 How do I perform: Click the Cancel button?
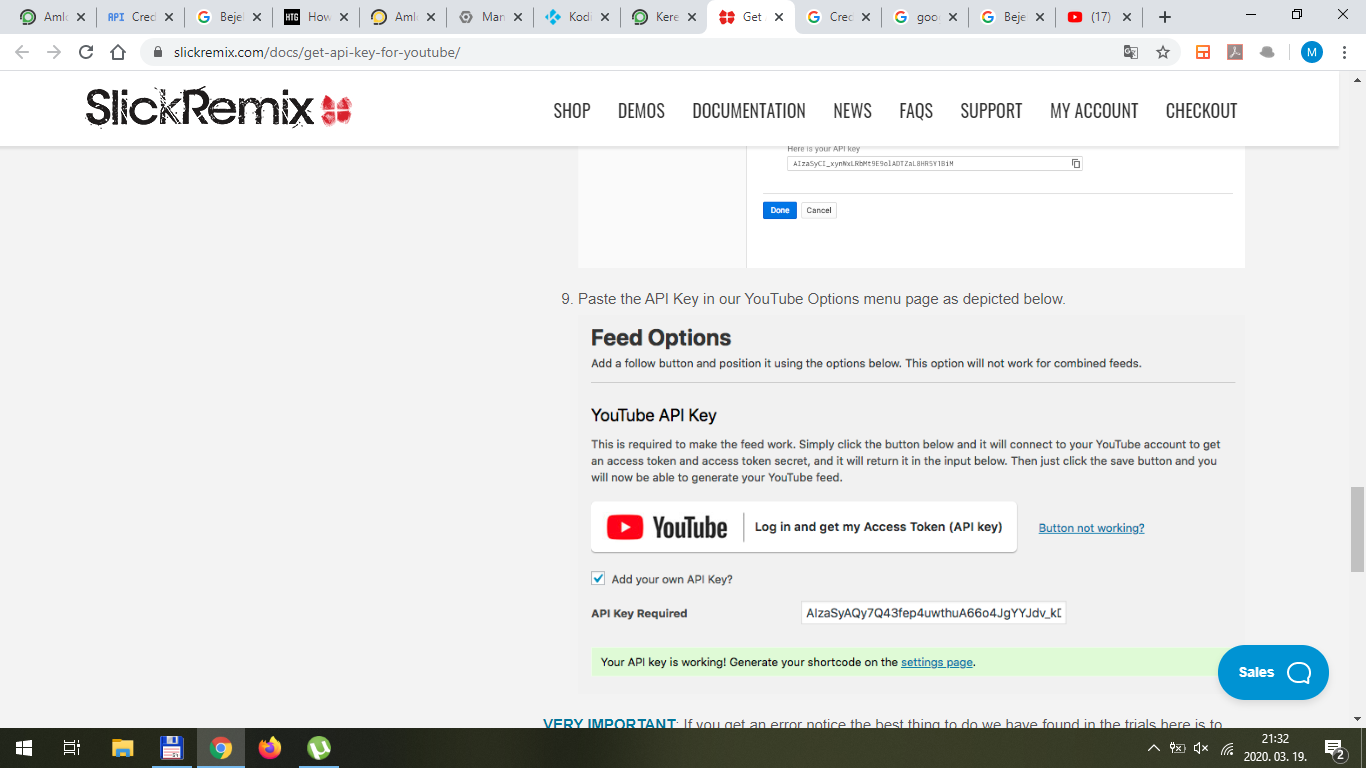tap(819, 210)
